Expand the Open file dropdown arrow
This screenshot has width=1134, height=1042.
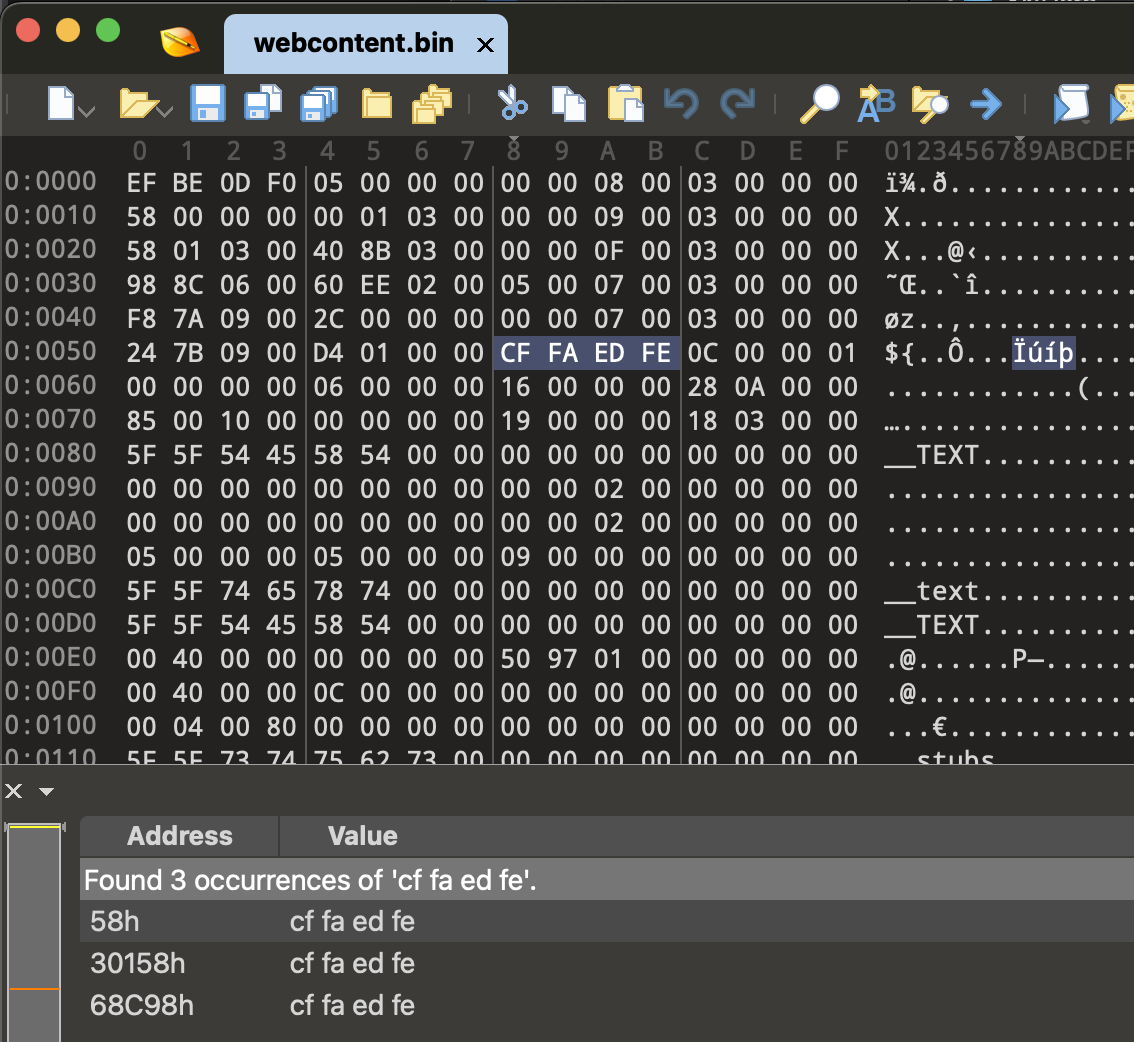(165, 111)
